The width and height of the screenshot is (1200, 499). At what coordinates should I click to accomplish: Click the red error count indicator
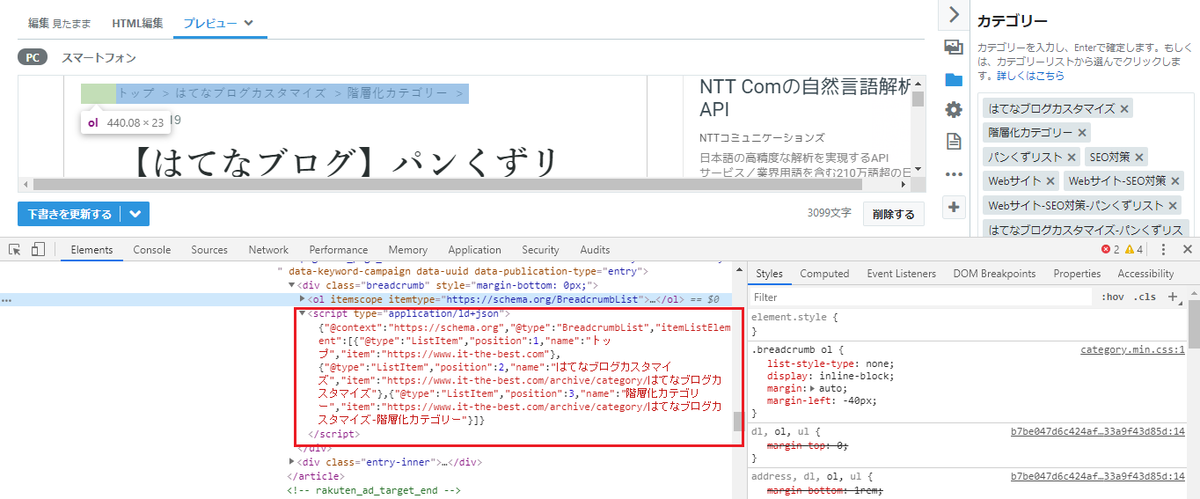[x=1111, y=250]
